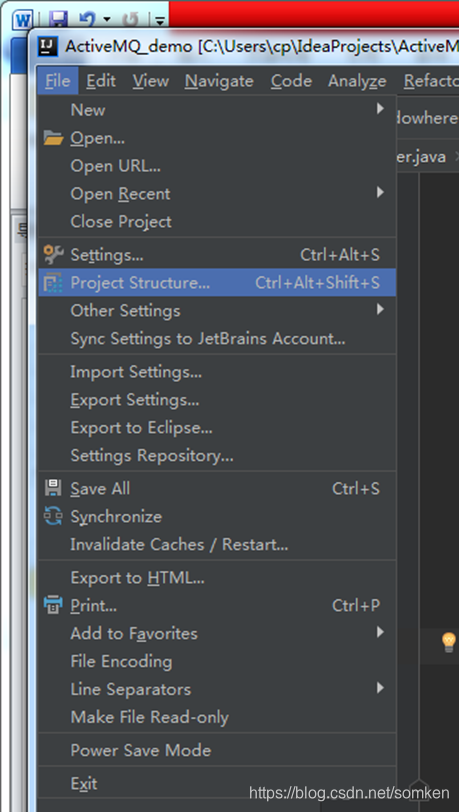Select Export Settings... entry
459x812 pixels.
pos(217,400)
